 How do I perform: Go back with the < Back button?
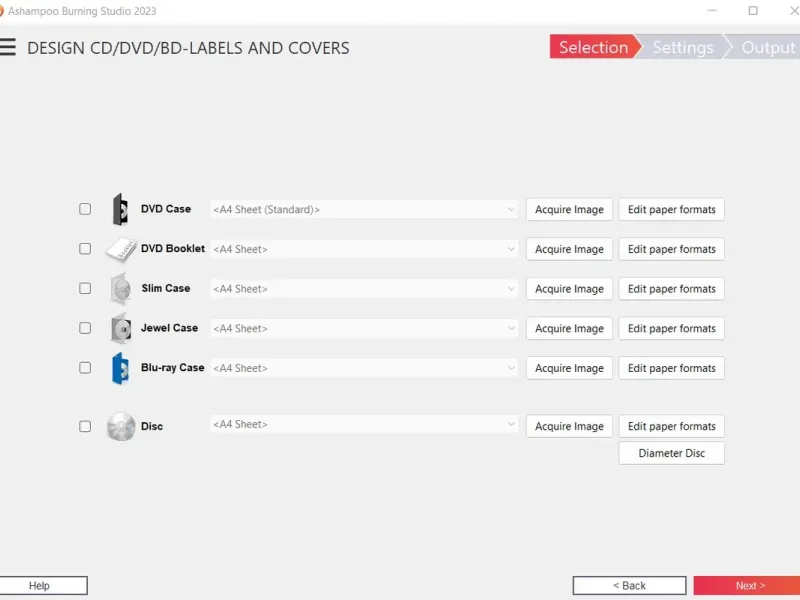pos(630,586)
